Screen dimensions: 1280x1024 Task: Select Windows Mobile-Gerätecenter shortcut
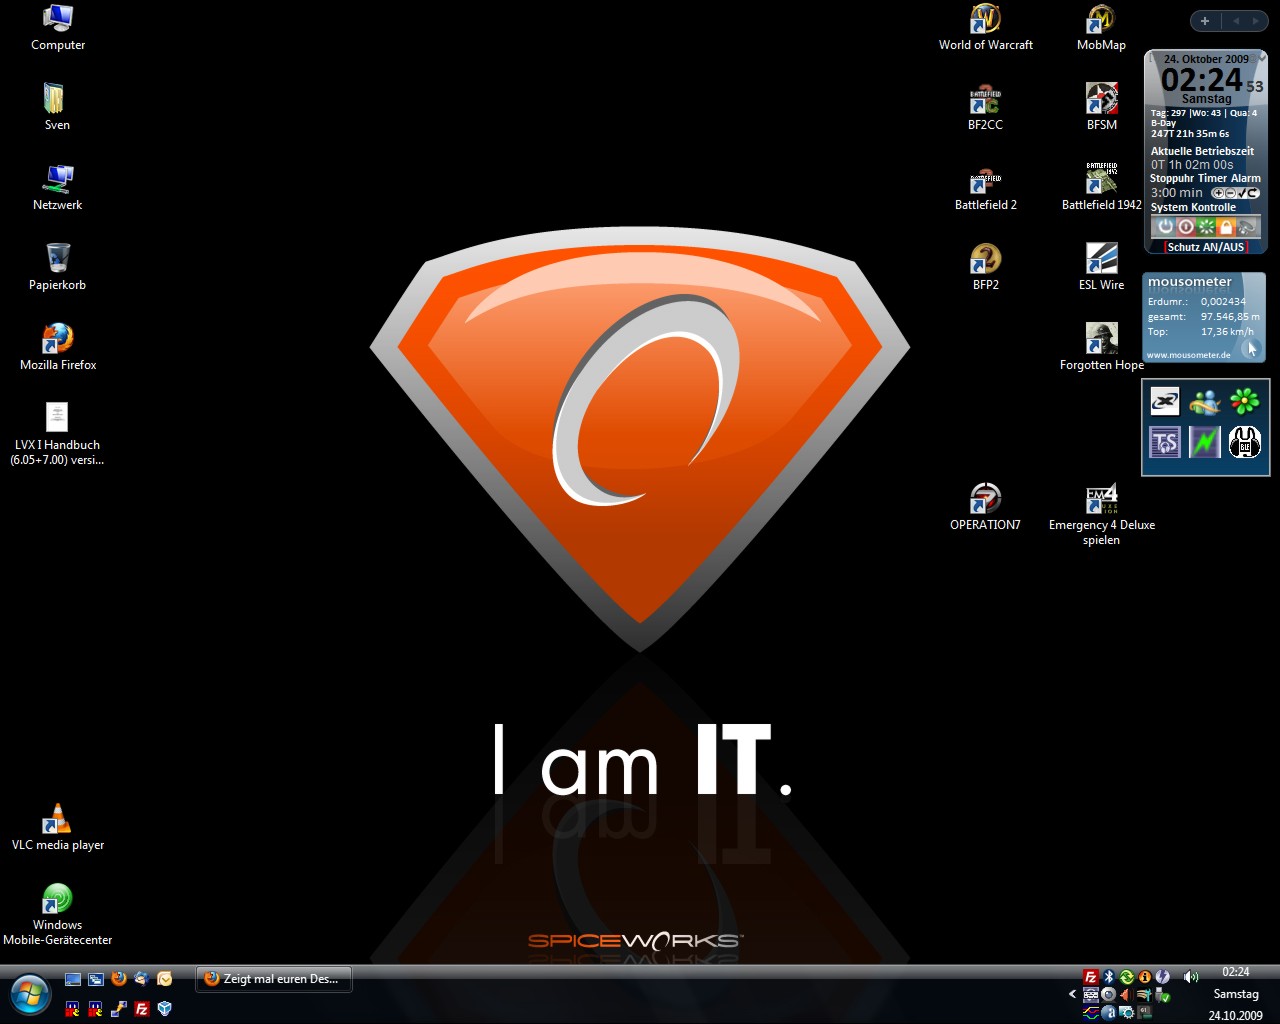click(57, 914)
